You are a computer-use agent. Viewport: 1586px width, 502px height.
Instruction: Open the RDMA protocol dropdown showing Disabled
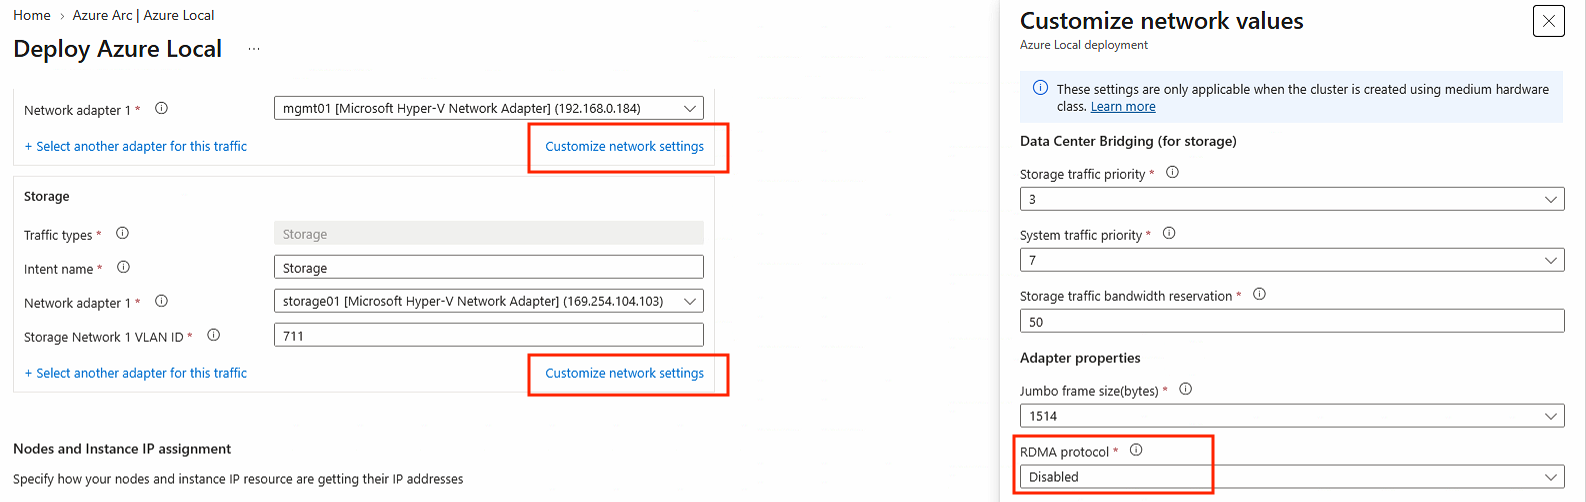(x=1292, y=477)
